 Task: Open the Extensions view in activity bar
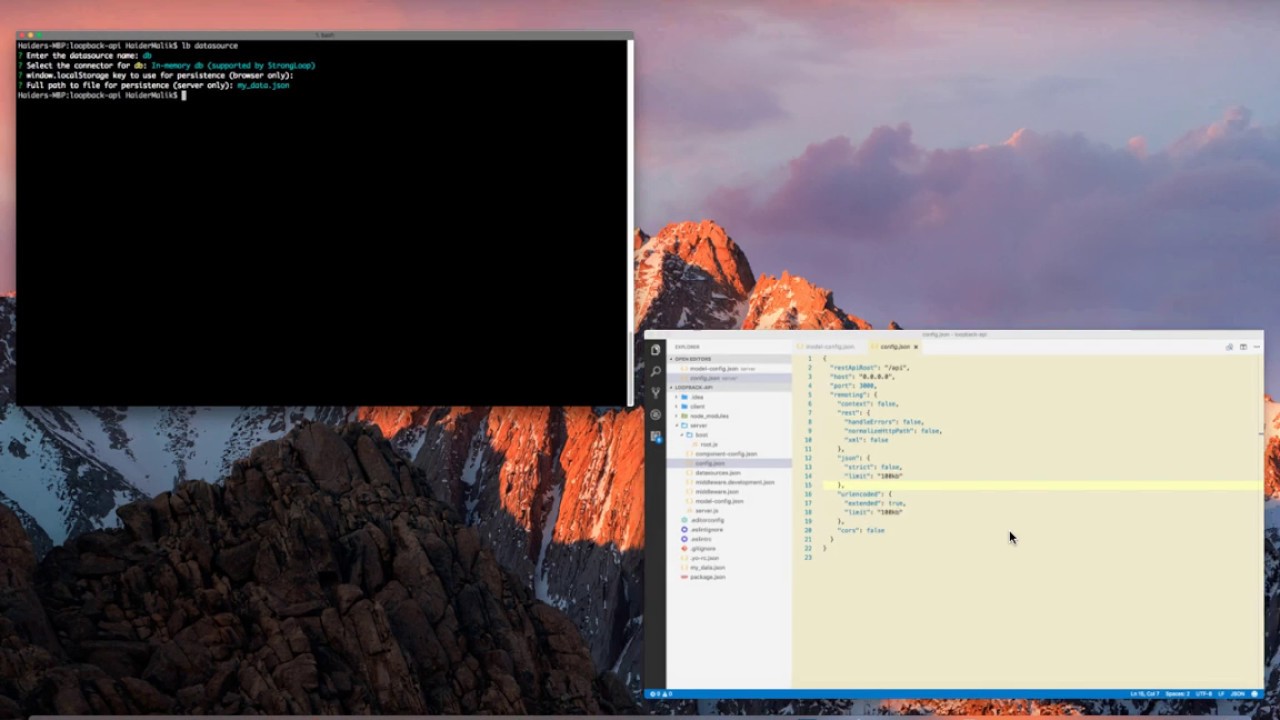[x=656, y=436]
